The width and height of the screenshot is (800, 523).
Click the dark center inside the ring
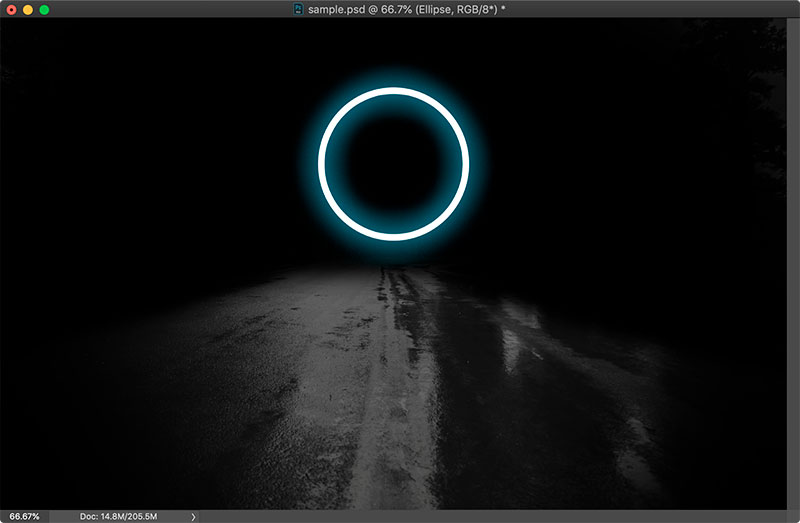[x=394, y=164]
